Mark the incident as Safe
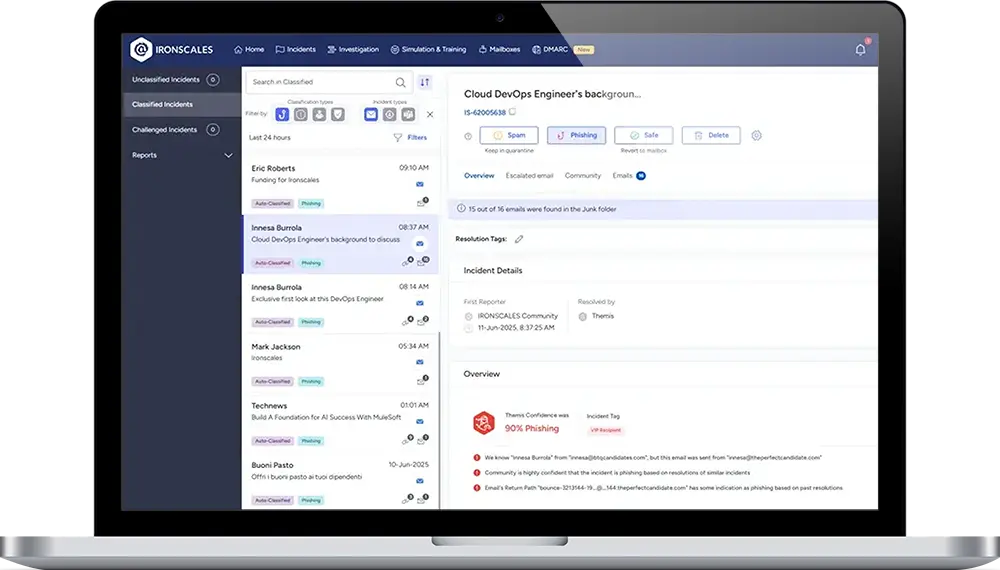1000x570 pixels. [x=643, y=135]
